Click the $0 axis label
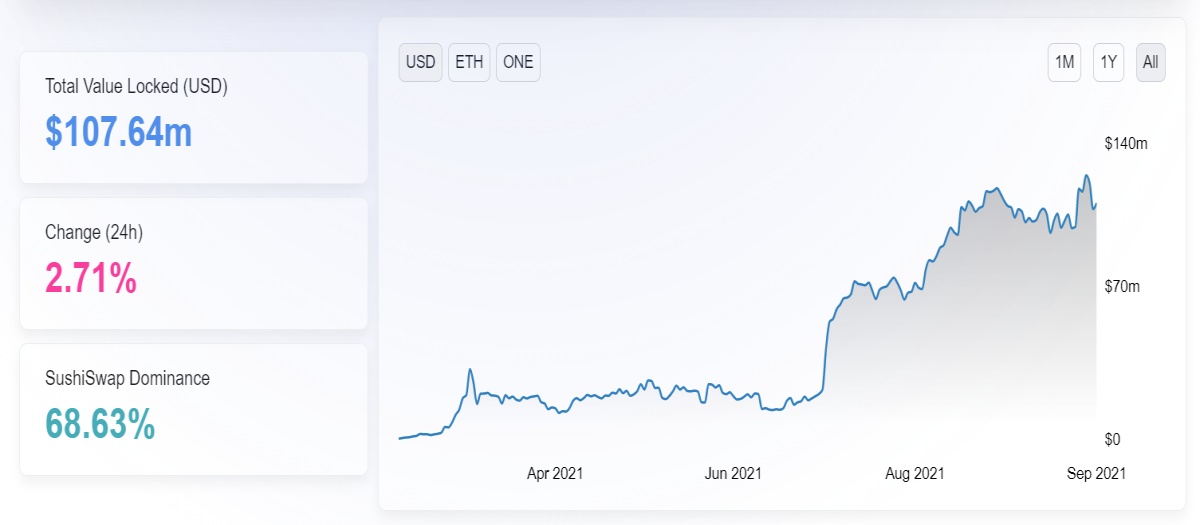Screen dimensions: 1200x525 (x=1113, y=440)
